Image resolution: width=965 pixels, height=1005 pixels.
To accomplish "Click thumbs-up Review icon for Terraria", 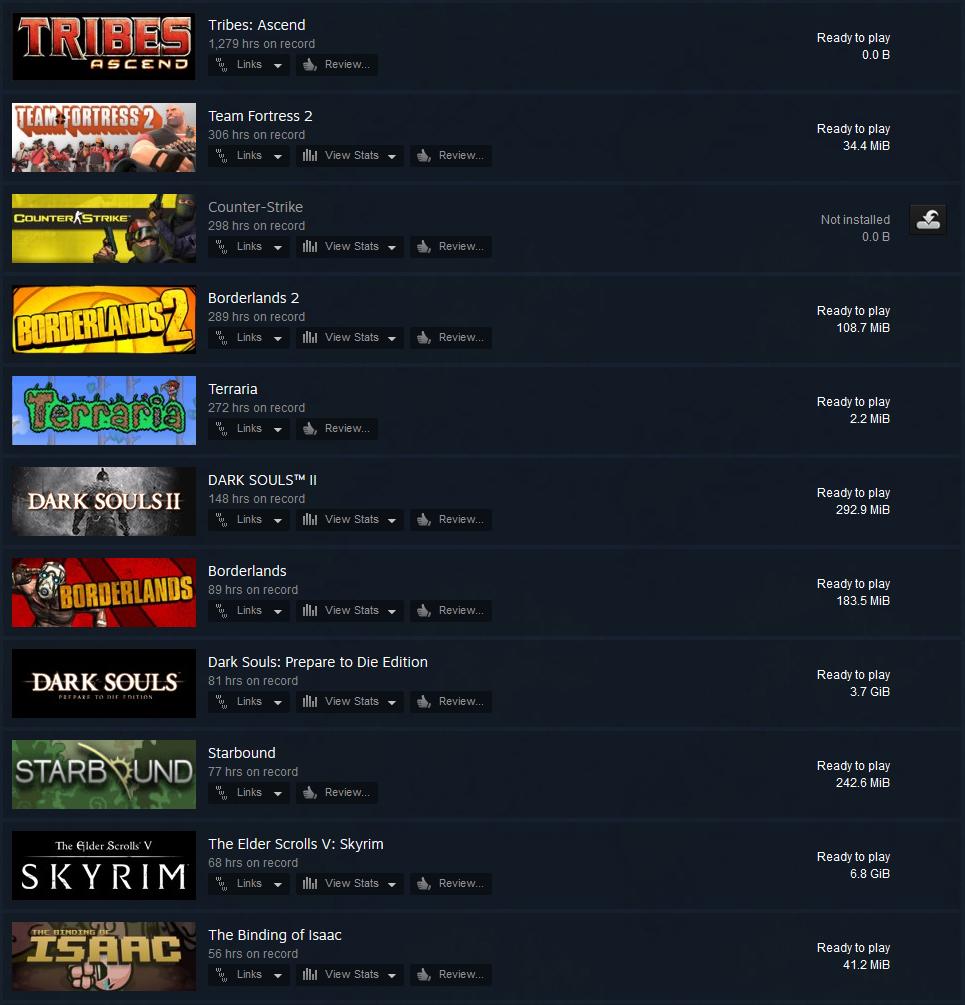I will [x=309, y=429].
